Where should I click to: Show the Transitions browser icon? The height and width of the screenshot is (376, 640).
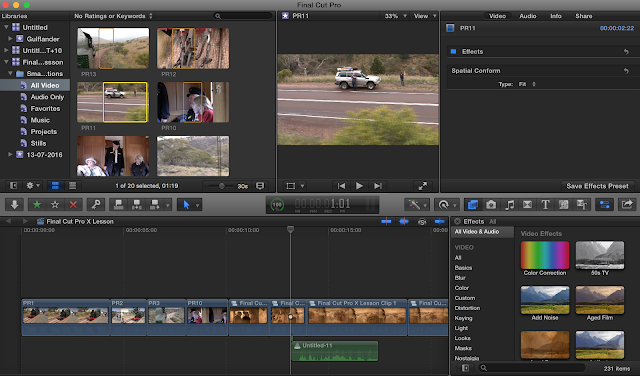(527, 205)
